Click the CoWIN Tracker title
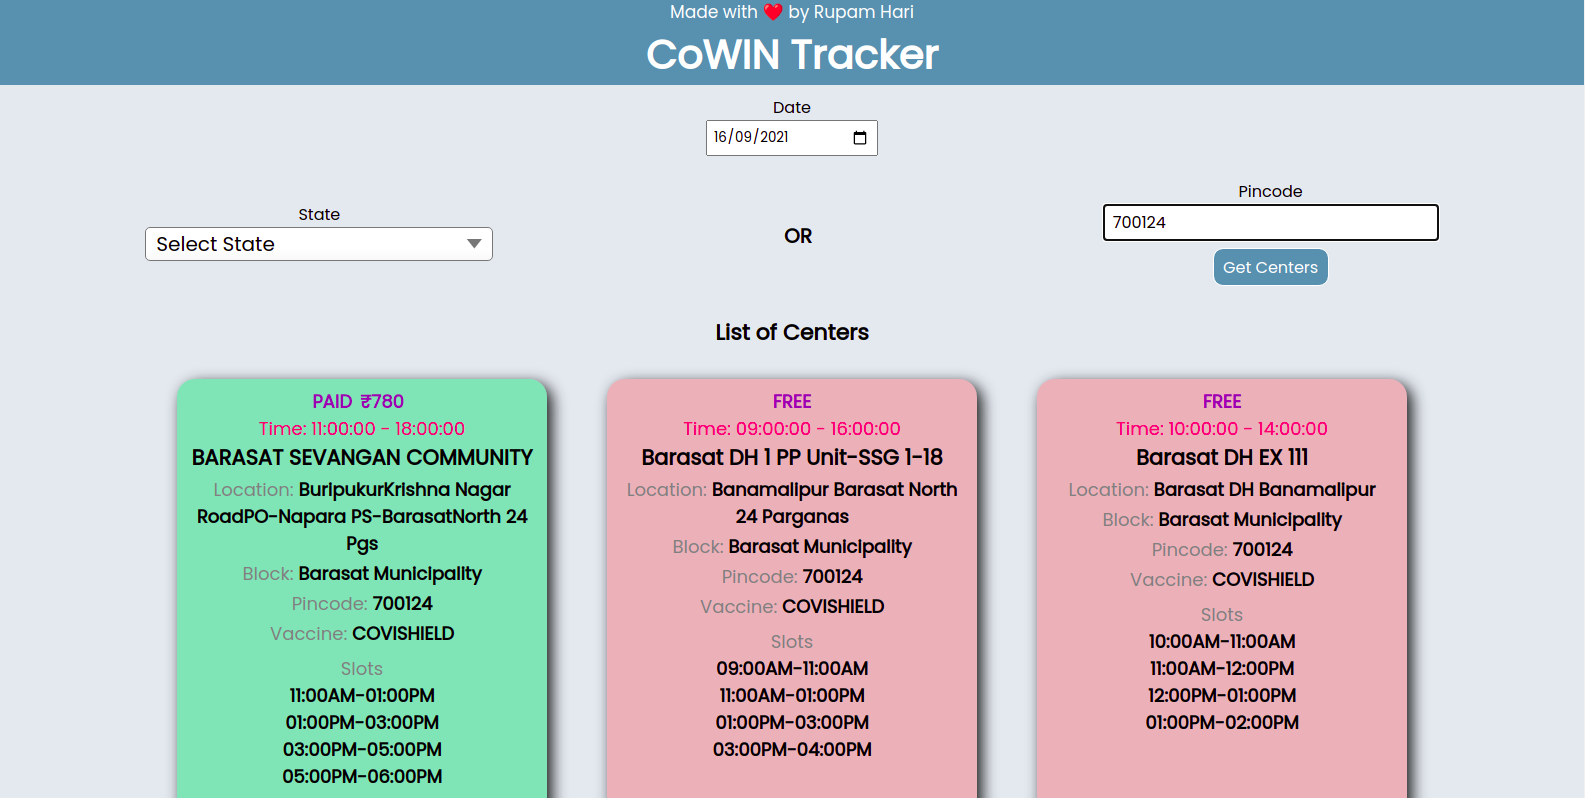The image size is (1585, 798). pos(792,55)
